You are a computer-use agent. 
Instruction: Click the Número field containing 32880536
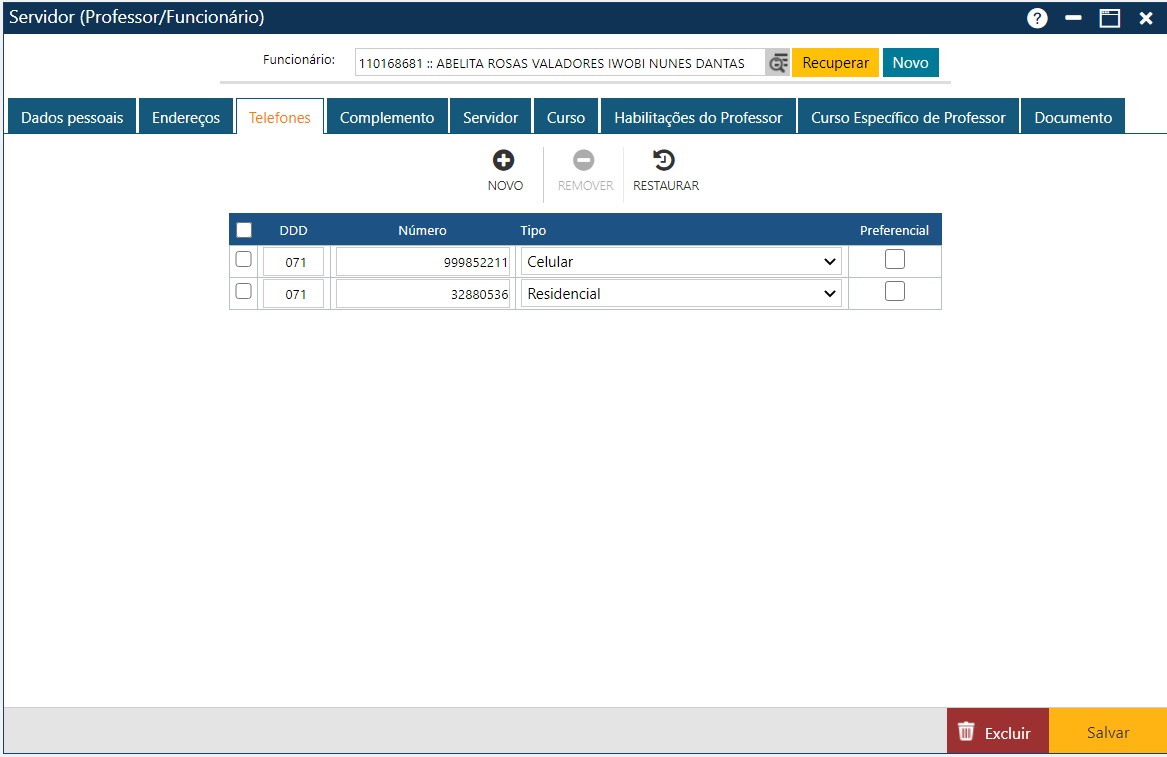(x=423, y=294)
